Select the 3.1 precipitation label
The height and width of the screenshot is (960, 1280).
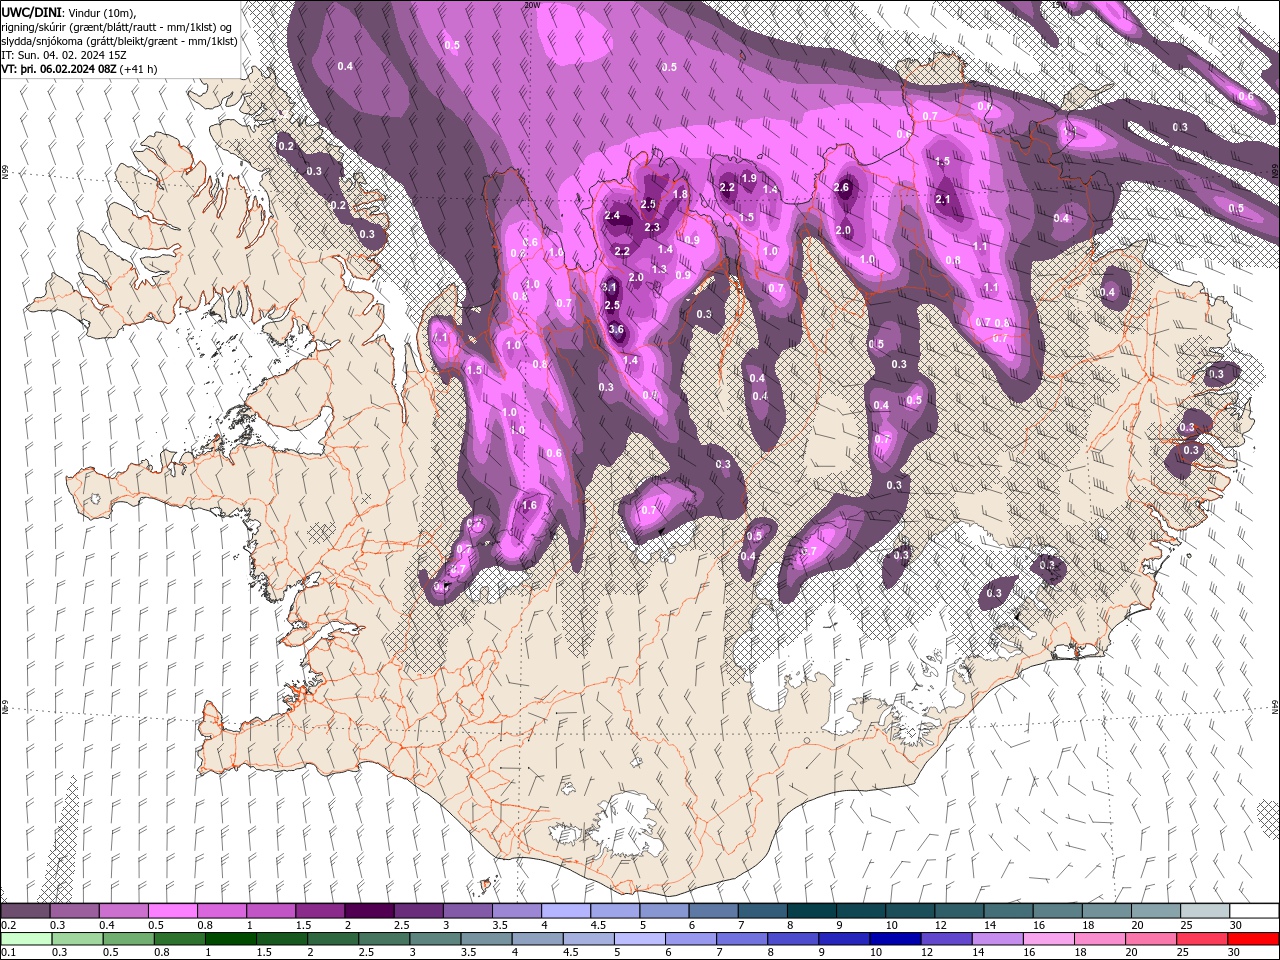tap(609, 287)
